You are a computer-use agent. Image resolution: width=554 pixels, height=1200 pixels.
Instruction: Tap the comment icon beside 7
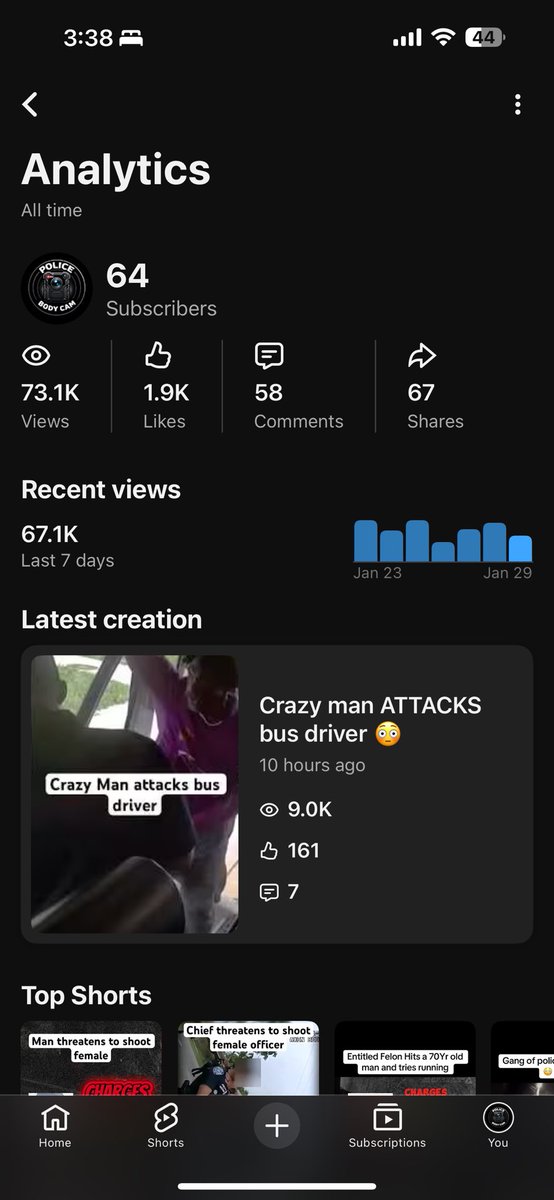(x=268, y=892)
